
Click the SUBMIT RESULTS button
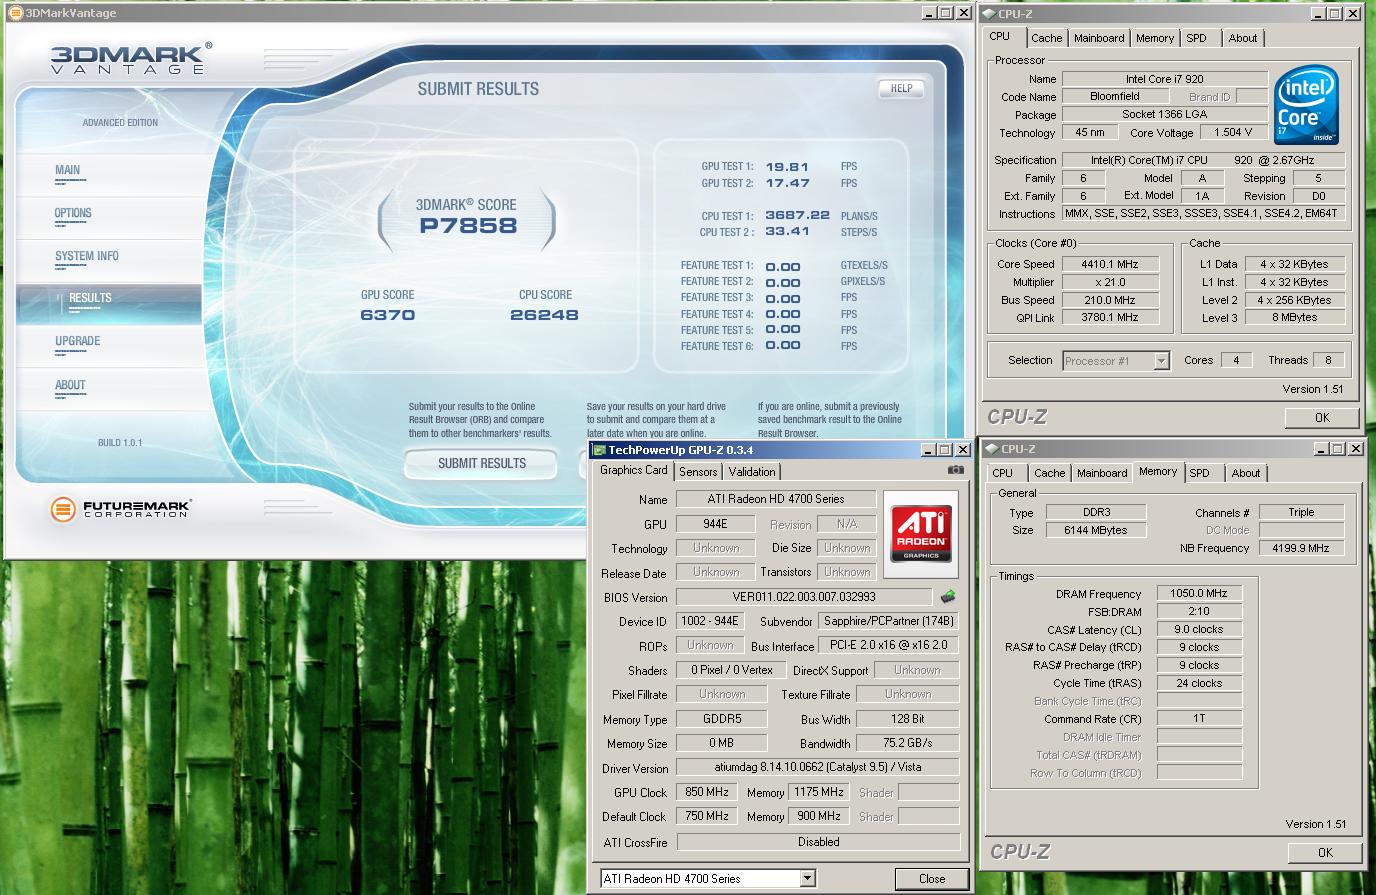click(482, 463)
